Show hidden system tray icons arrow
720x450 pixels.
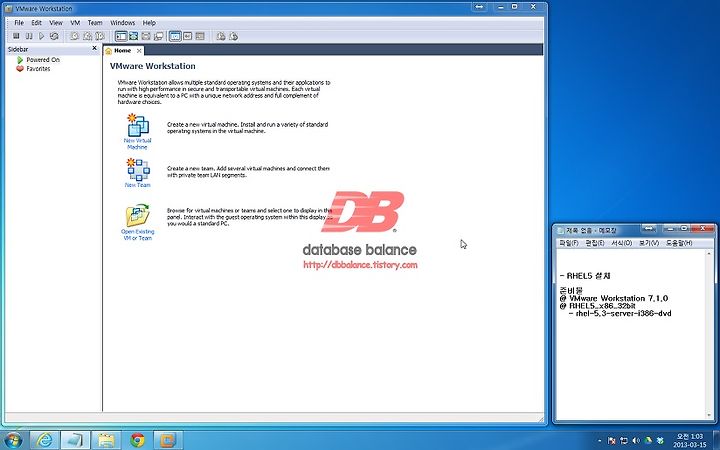coord(599,441)
